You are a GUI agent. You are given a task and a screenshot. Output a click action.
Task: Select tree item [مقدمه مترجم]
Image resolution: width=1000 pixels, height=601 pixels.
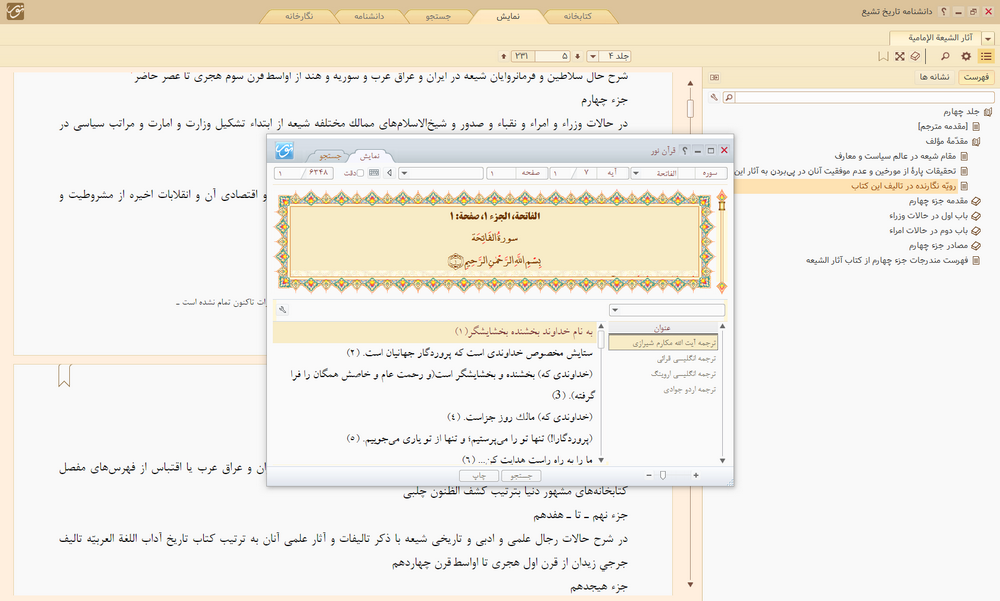(x=943, y=126)
